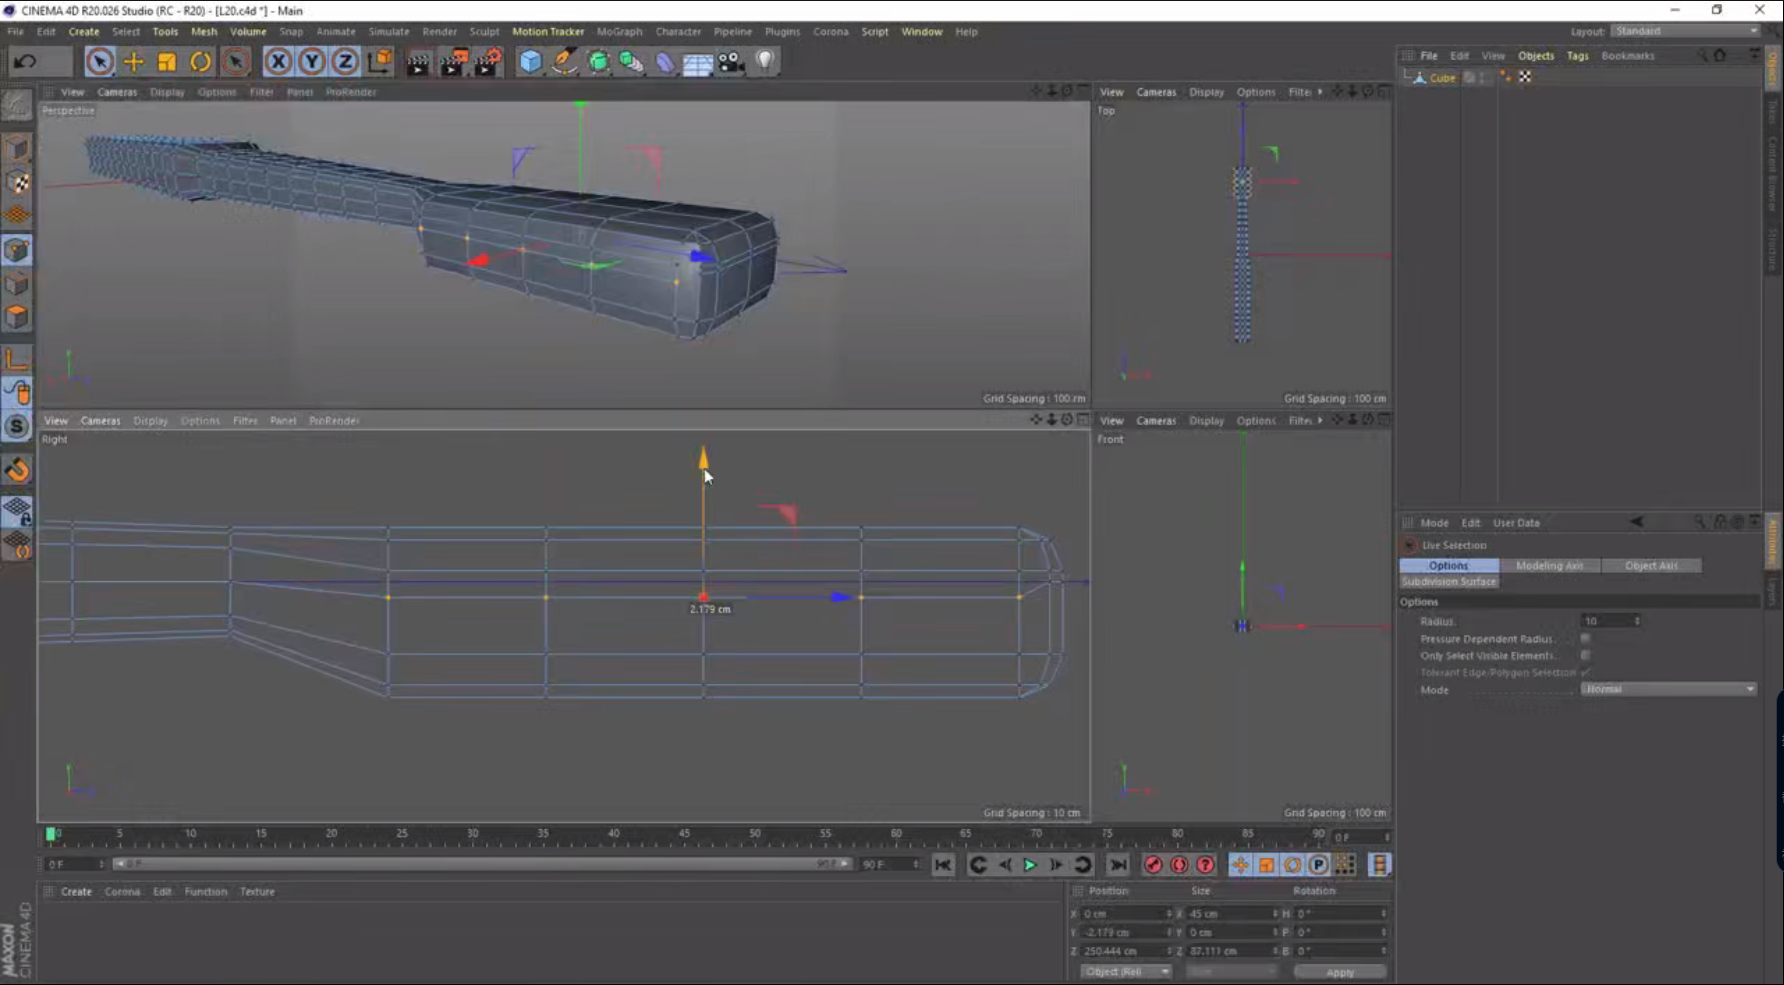Activate the Rotate tool
The width and height of the screenshot is (1784, 985).
click(199, 61)
